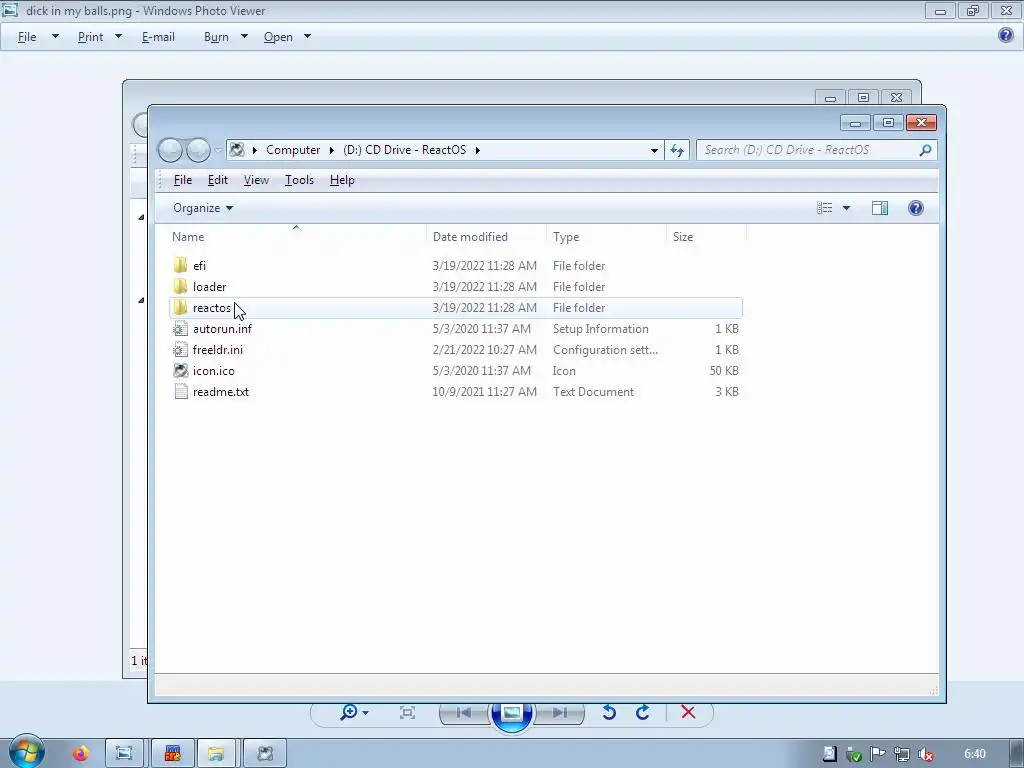
Task: Open the Explorer File menu
Action: pos(182,180)
